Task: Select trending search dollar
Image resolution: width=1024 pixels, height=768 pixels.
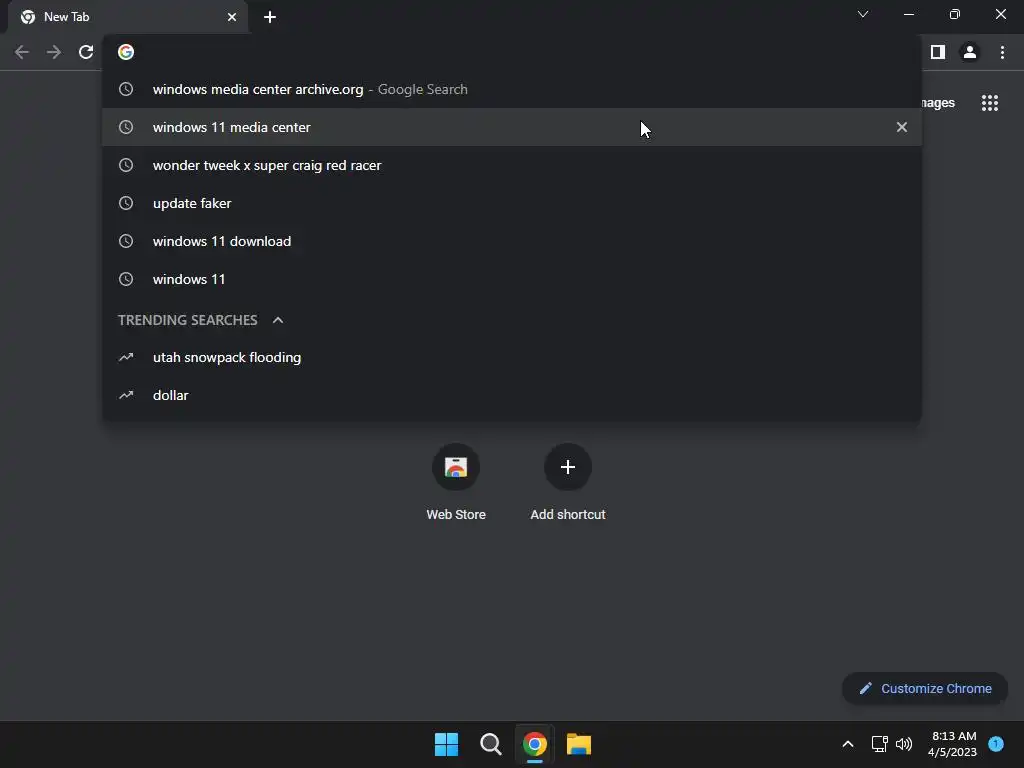Action: 512,395
